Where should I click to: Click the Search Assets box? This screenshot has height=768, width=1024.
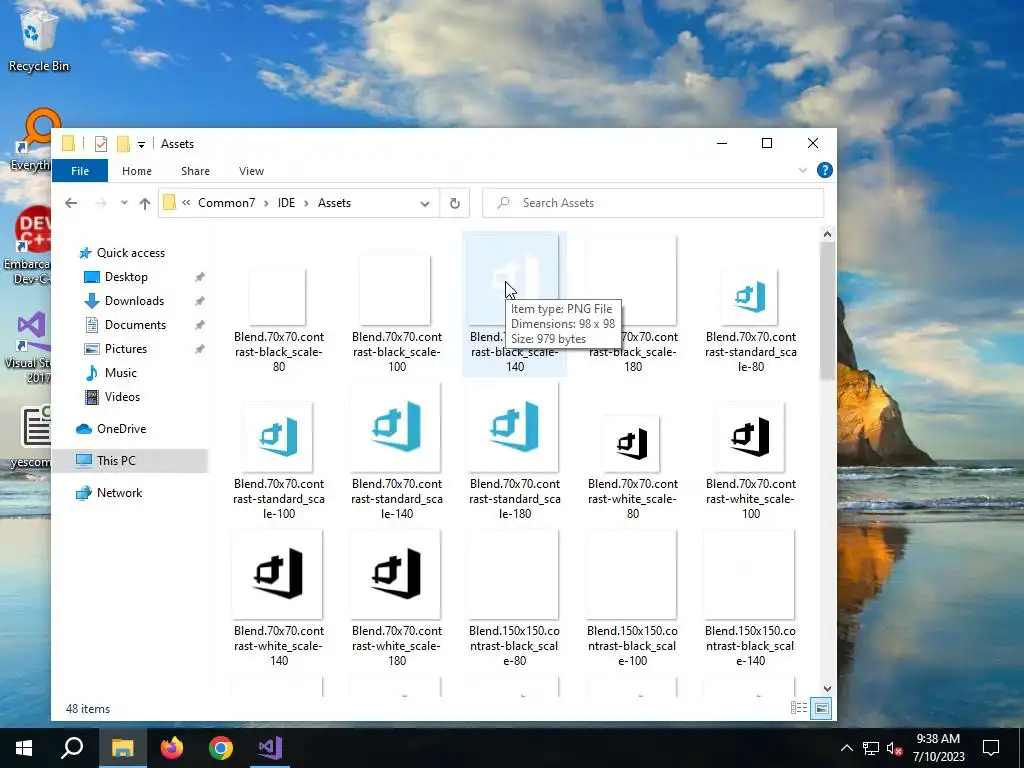coord(653,203)
